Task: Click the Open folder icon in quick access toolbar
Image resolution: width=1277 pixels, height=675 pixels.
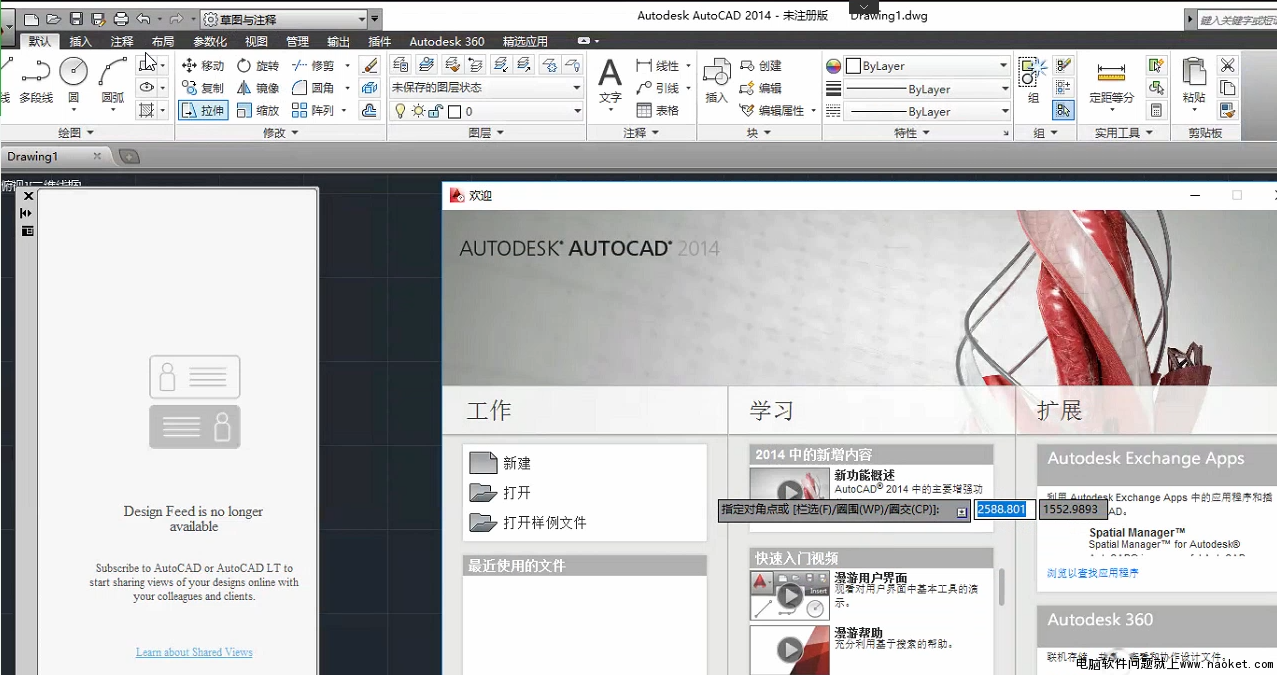Action: [54, 18]
